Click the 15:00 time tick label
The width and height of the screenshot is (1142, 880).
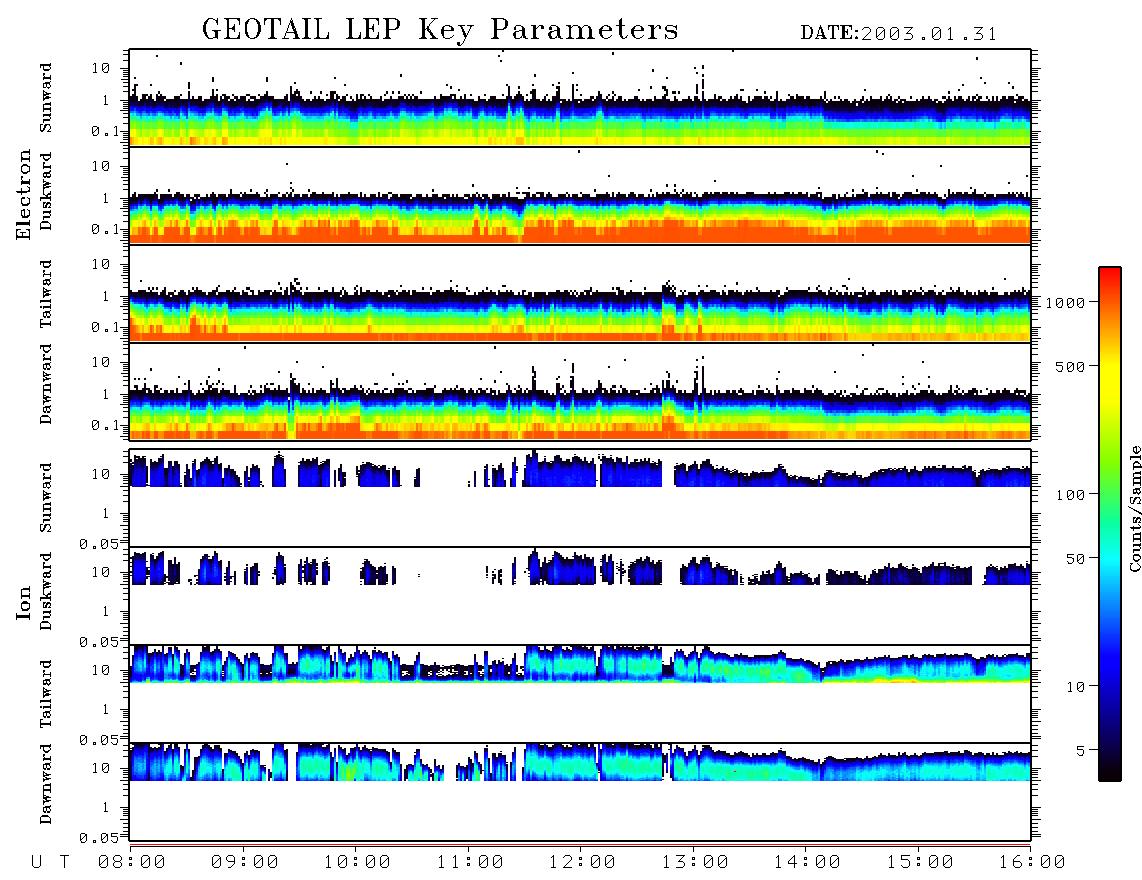pos(920,863)
